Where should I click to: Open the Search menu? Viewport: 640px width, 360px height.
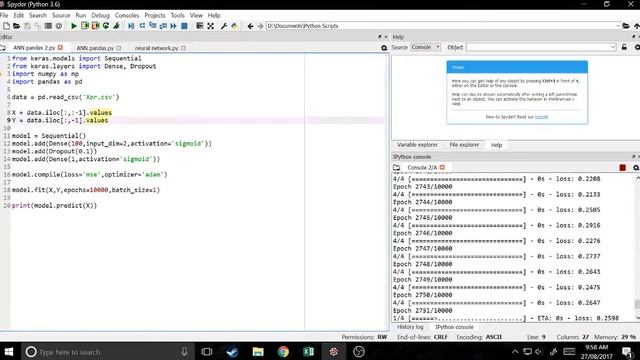38,15
